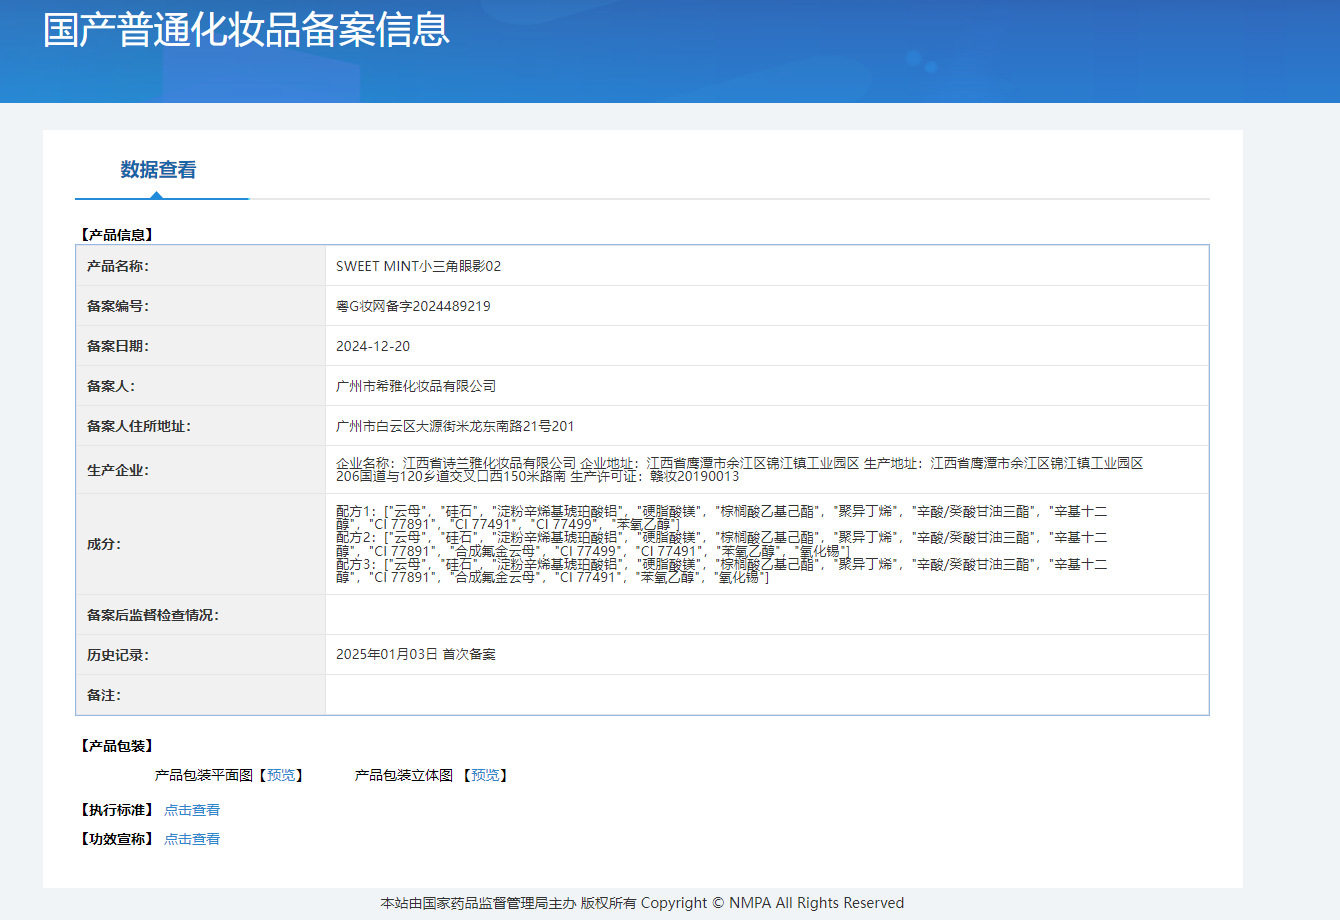1340x920 pixels.
Task: Click the 产品名称 row label
Action: tap(117, 266)
